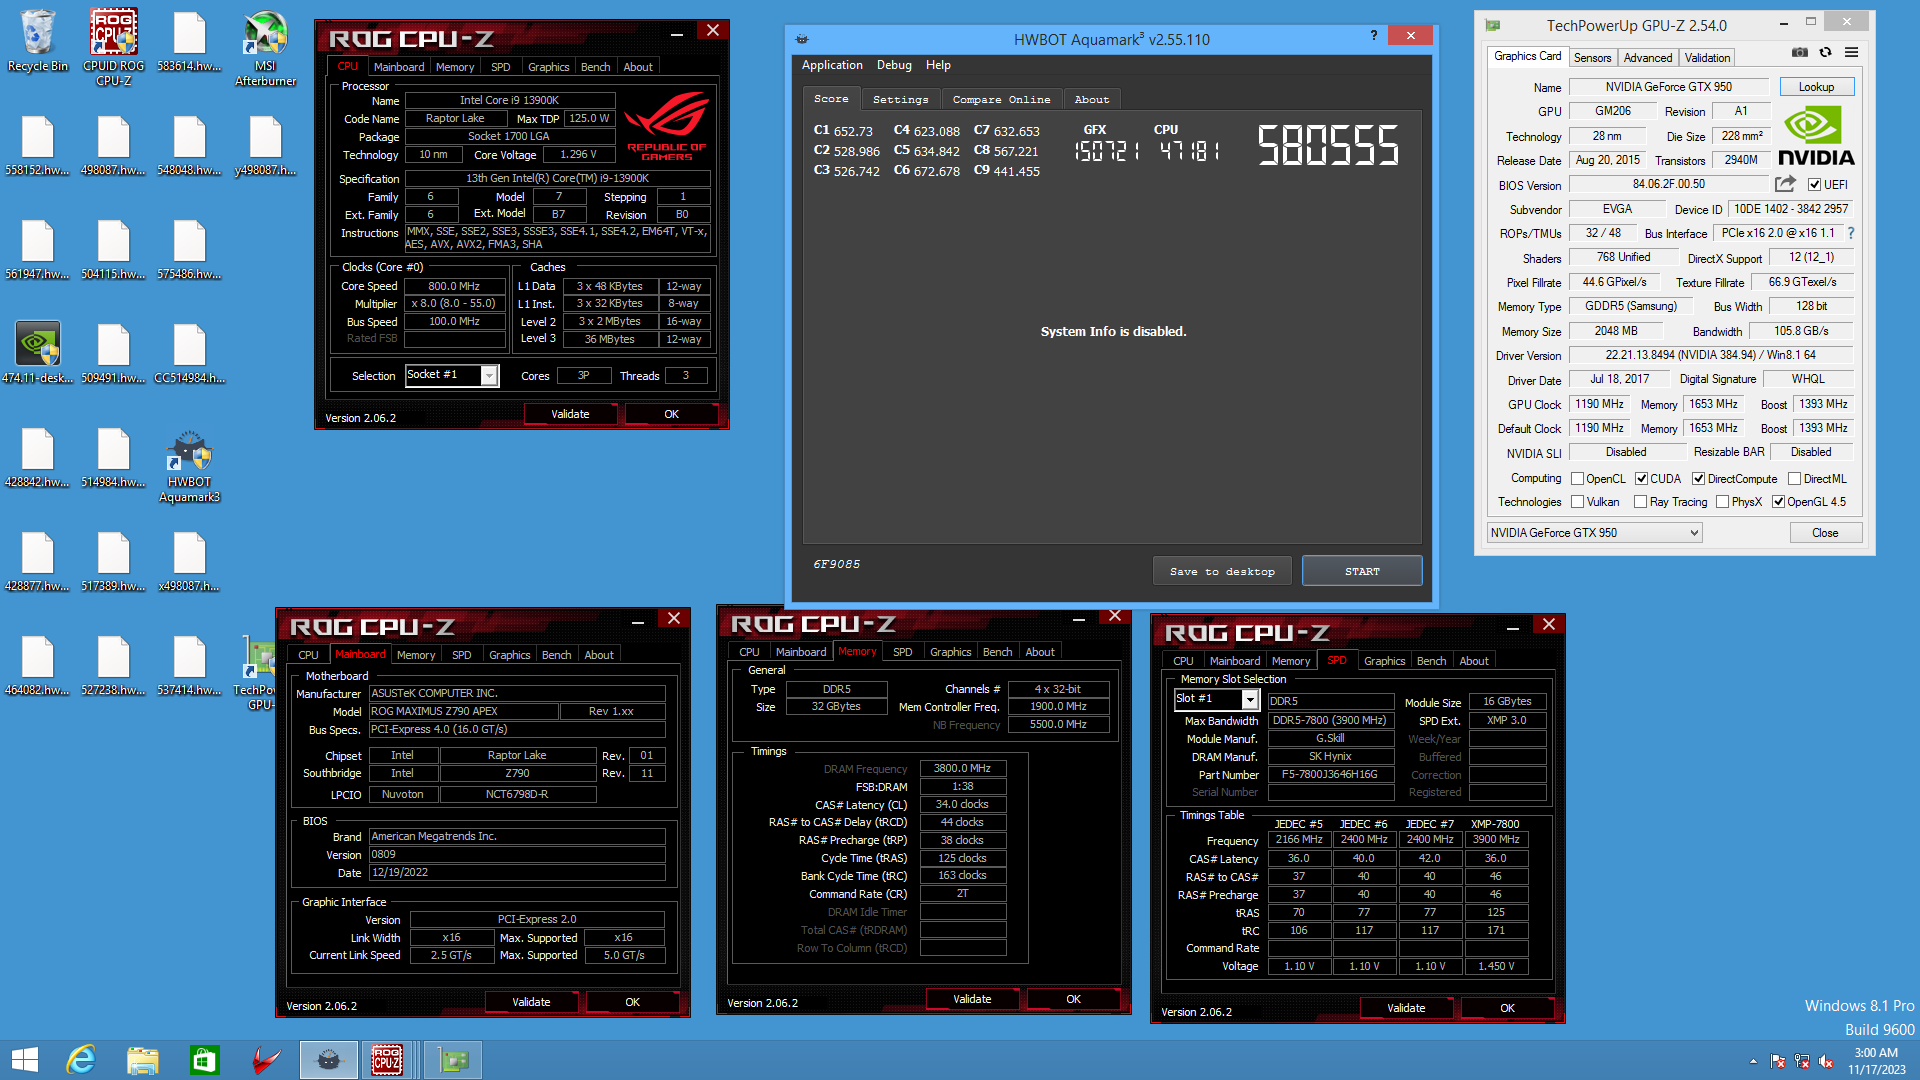
Task: Toggle the DirectCompute checkbox
Action: tap(1698, 479)
